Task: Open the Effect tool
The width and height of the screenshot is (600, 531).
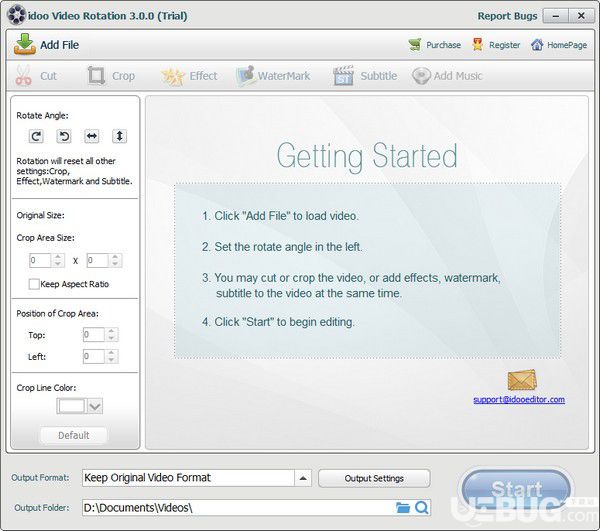Action: [173, 76]
